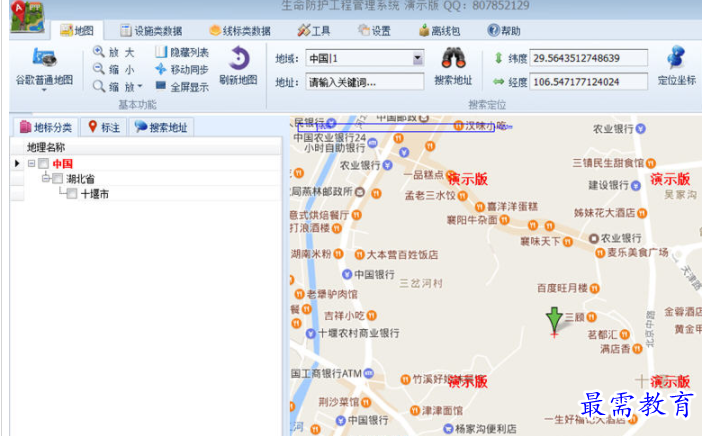Click the 三岔河村 map label

(421, 283)
